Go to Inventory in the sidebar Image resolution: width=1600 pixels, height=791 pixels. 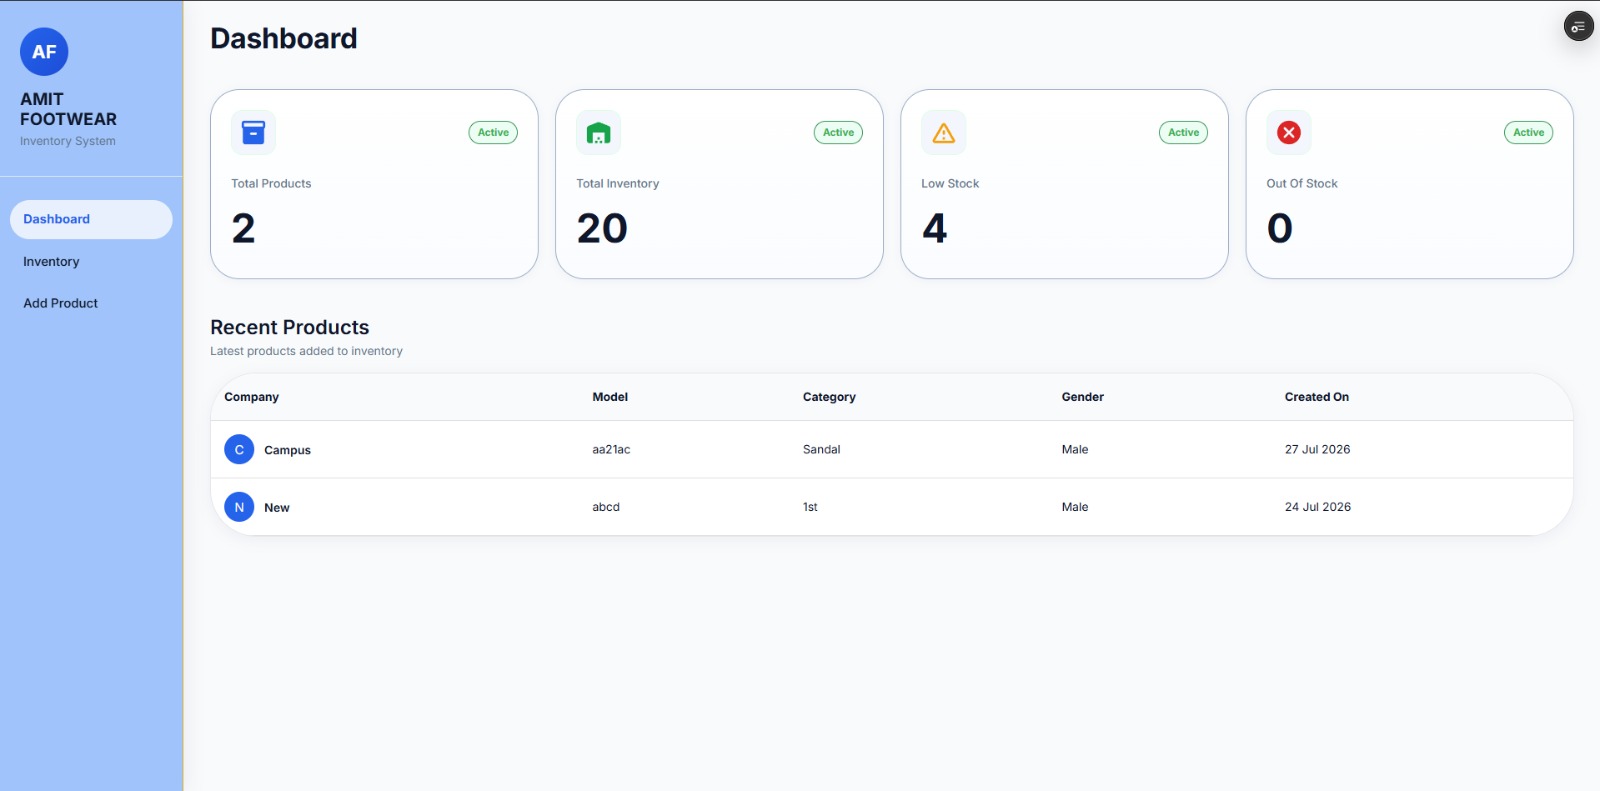pyautogui.click(x=91, y=261)
